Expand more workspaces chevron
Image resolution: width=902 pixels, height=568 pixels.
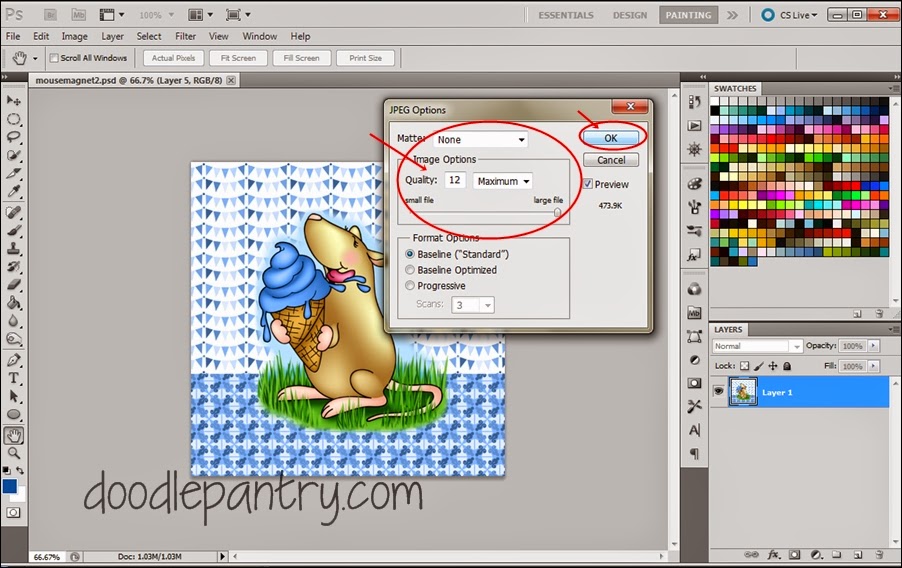coord(732,15)
